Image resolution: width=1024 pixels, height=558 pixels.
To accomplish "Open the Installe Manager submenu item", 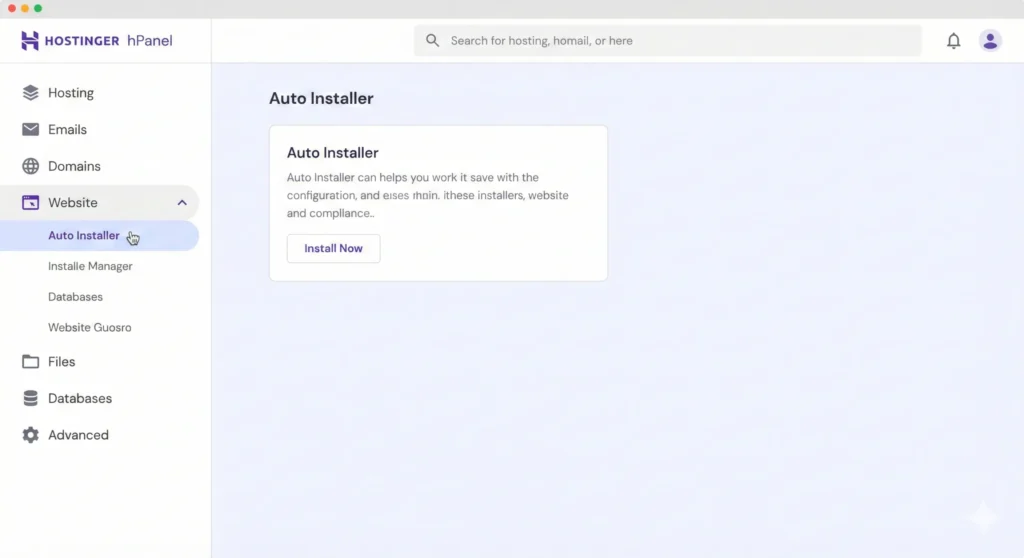I will click(90, 267).
